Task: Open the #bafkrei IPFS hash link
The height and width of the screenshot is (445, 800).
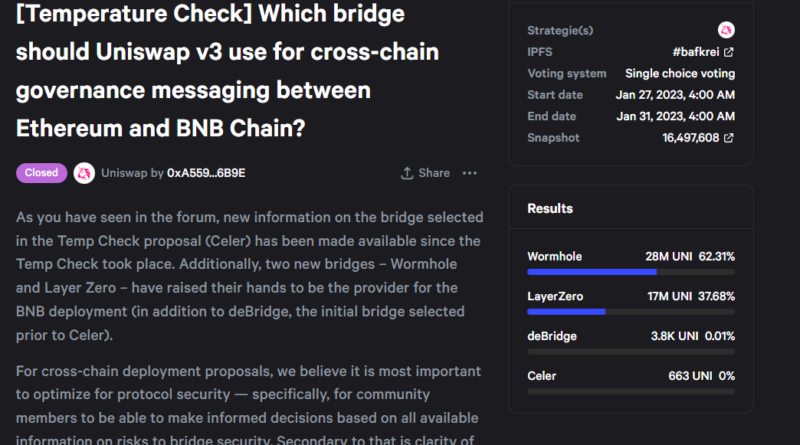Action: tap(694, 52)
